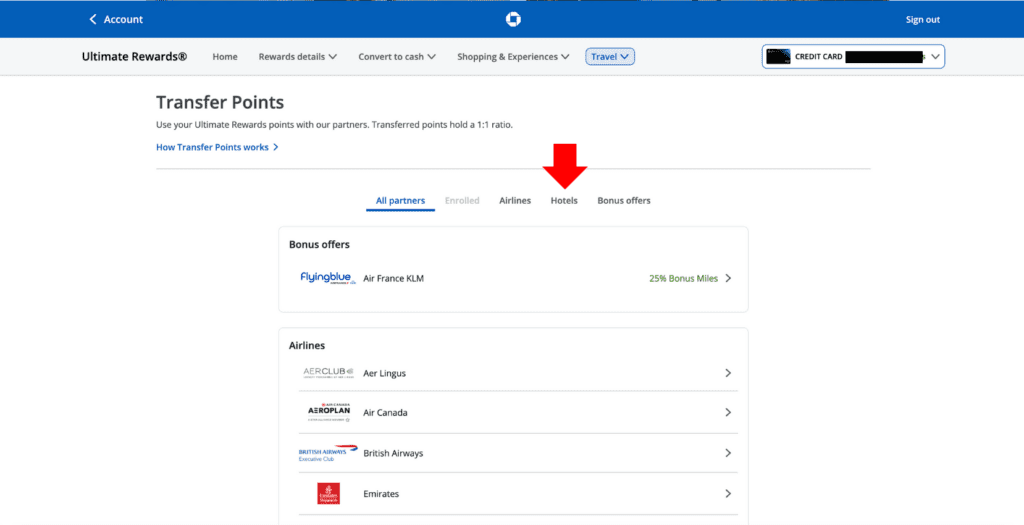Select Emirates partner name

tap(381, 494)
